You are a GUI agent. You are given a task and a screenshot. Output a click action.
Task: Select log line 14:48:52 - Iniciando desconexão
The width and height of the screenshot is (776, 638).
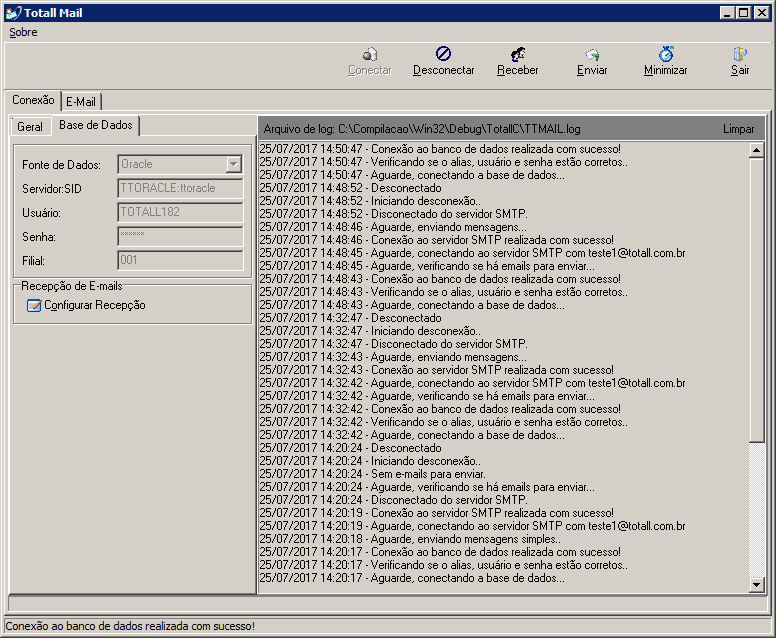point(370,201)
